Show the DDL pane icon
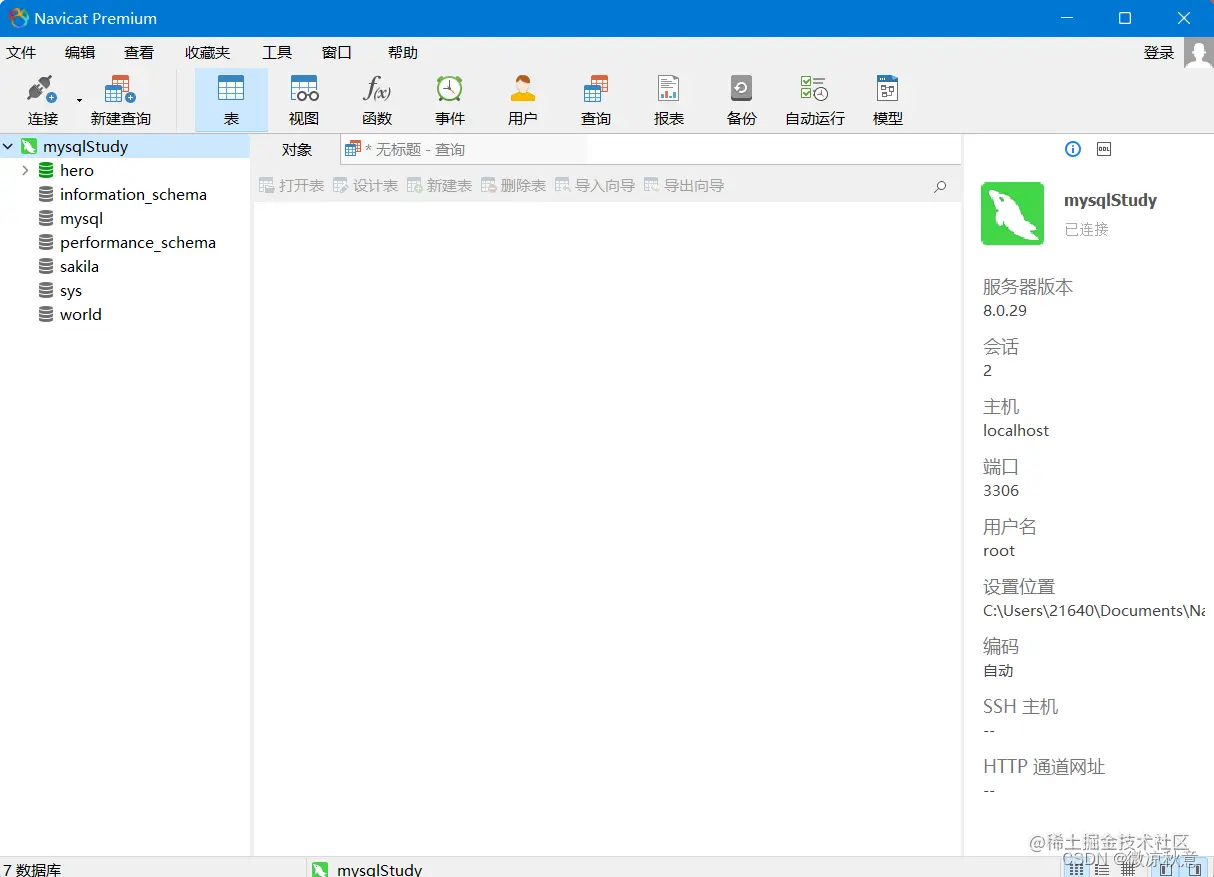This screenshot has height=877, width=1214. point(1104,149)
